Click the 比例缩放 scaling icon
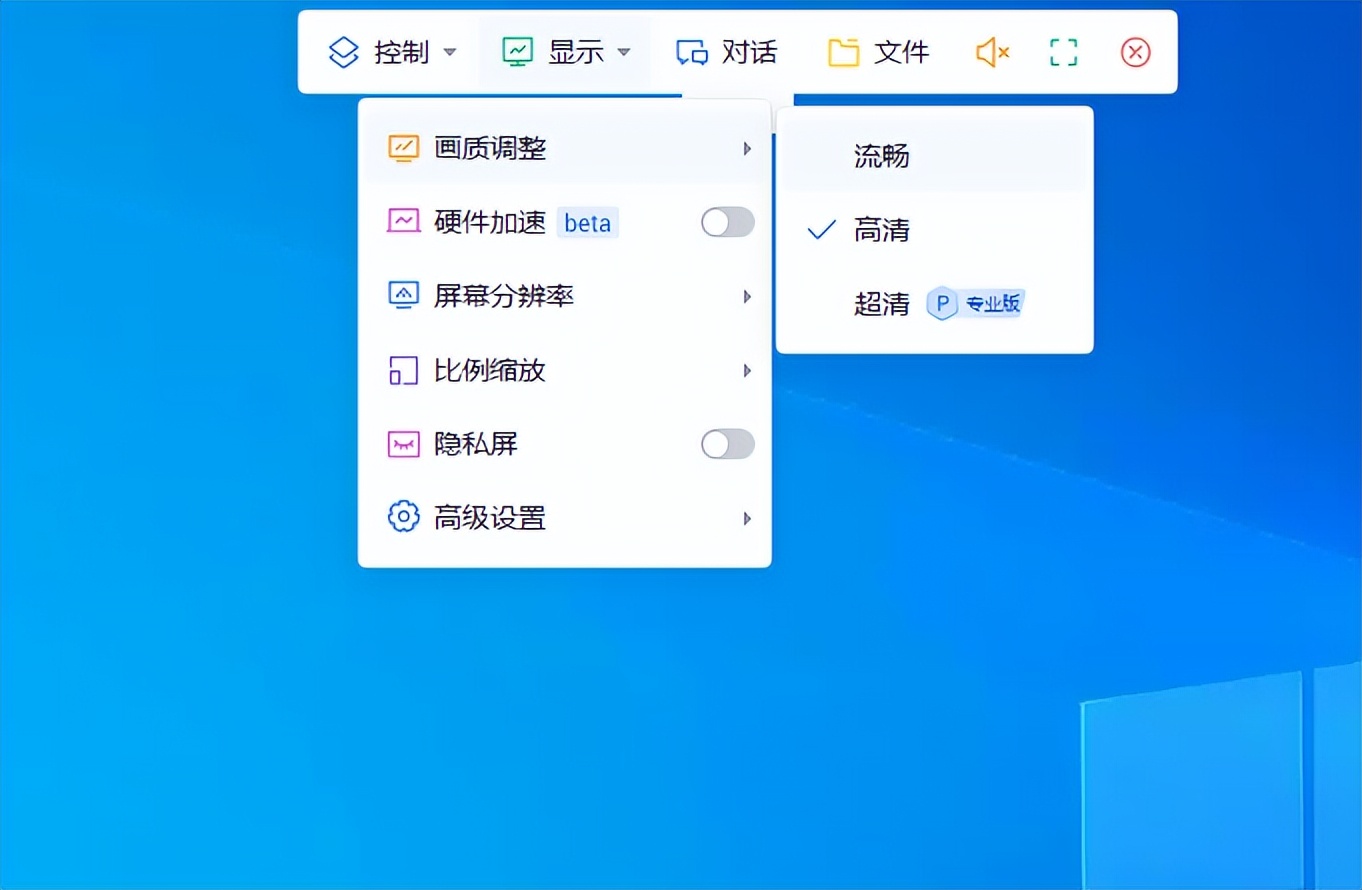The width and height of the screenshot is (1362, 890). (402, 370)
